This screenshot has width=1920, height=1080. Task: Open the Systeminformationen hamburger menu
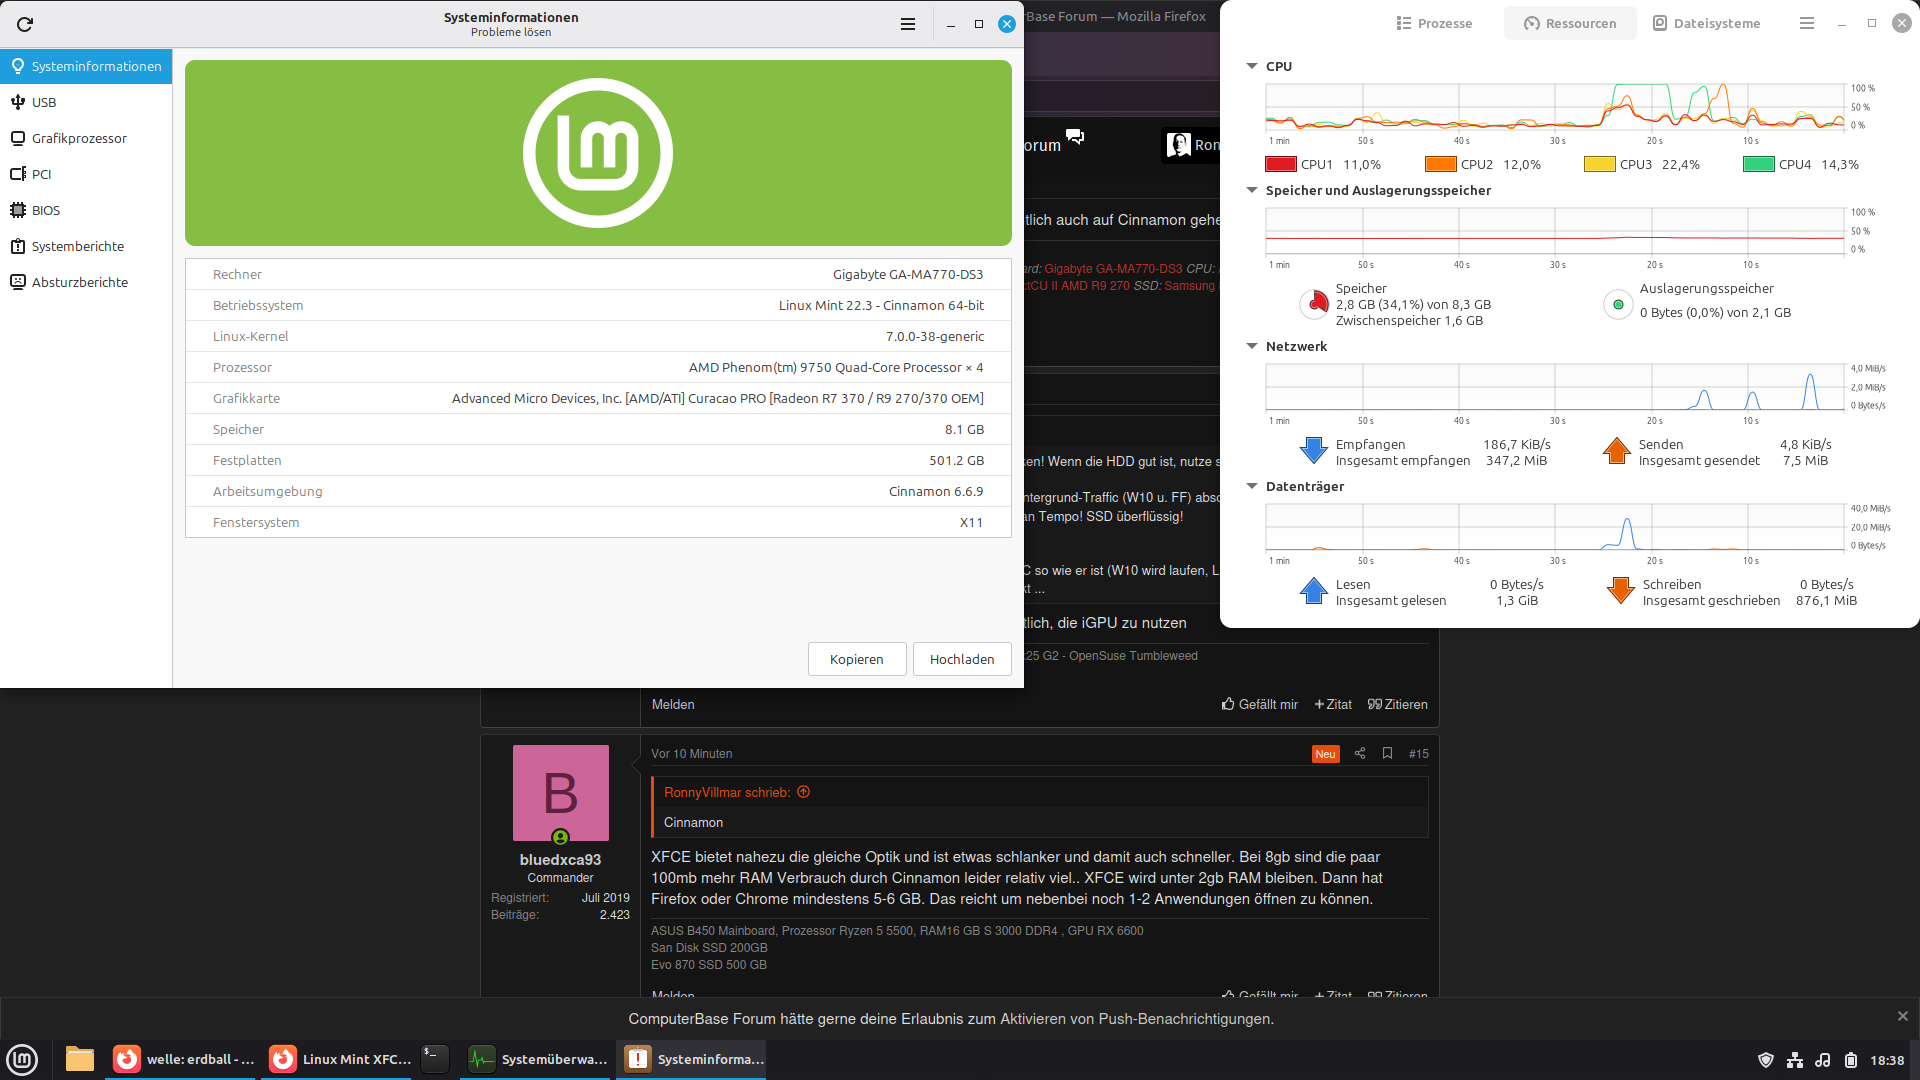click(908, 24)
